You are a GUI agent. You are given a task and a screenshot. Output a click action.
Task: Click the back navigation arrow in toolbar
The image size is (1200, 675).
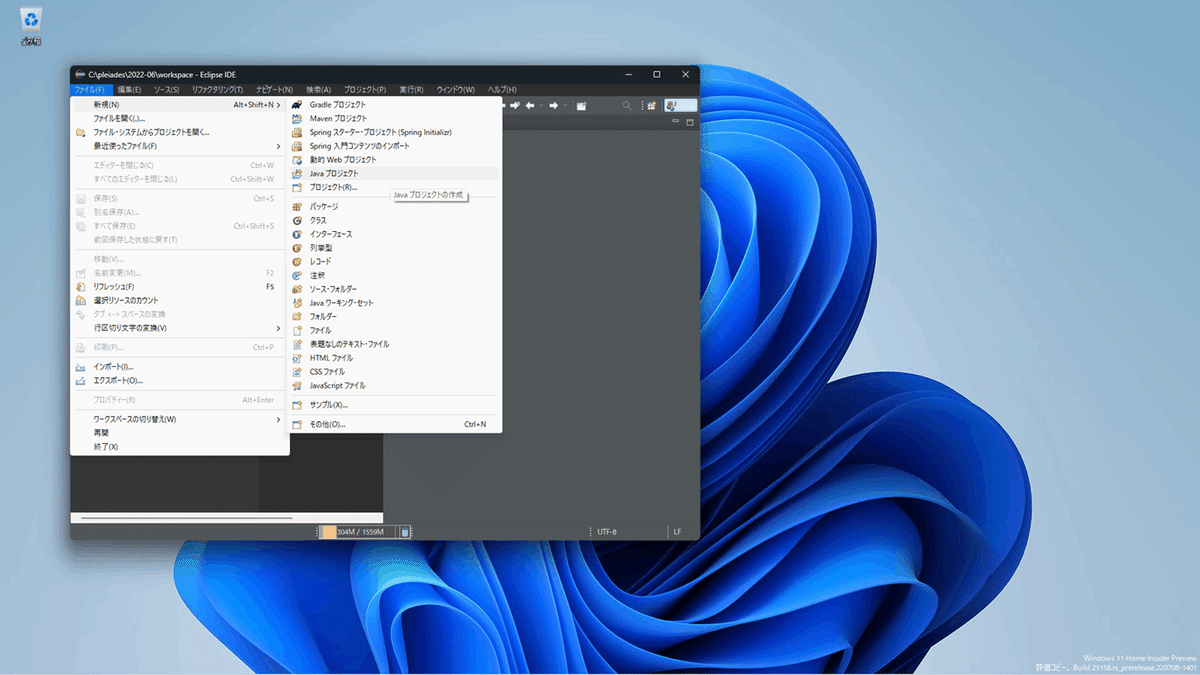(x=529, y=105)
